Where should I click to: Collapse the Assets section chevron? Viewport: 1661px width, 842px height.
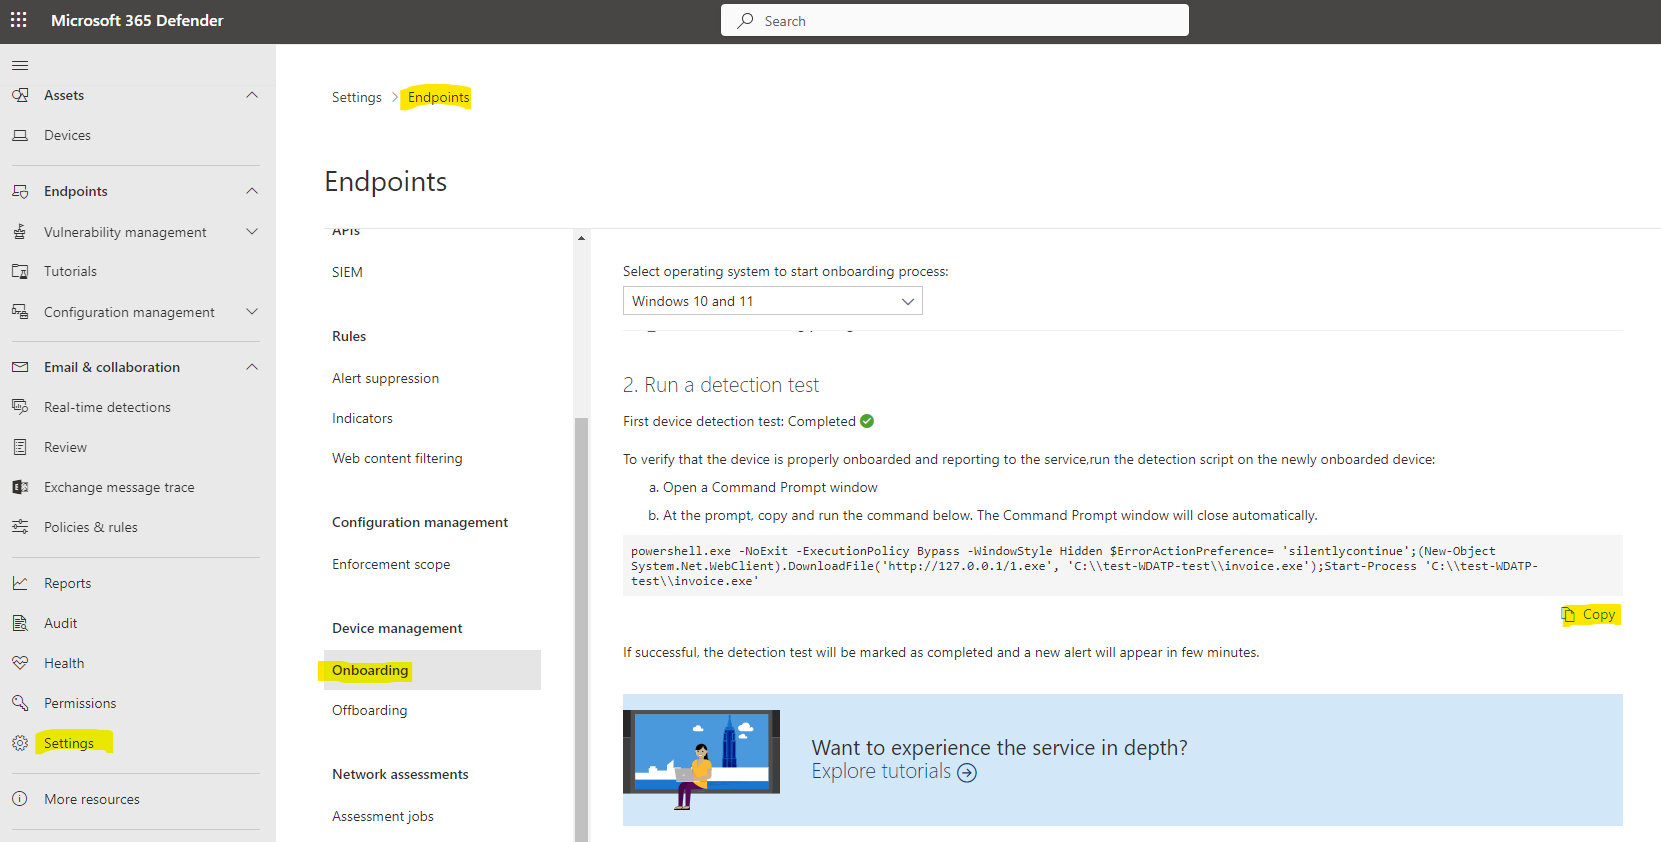click(252, 95)
